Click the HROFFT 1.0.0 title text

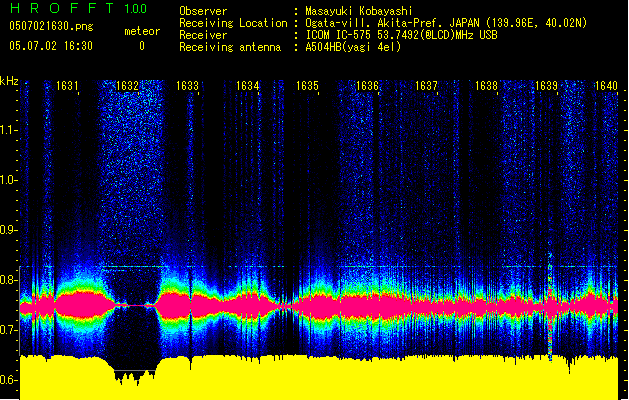[x=78, y=8]
